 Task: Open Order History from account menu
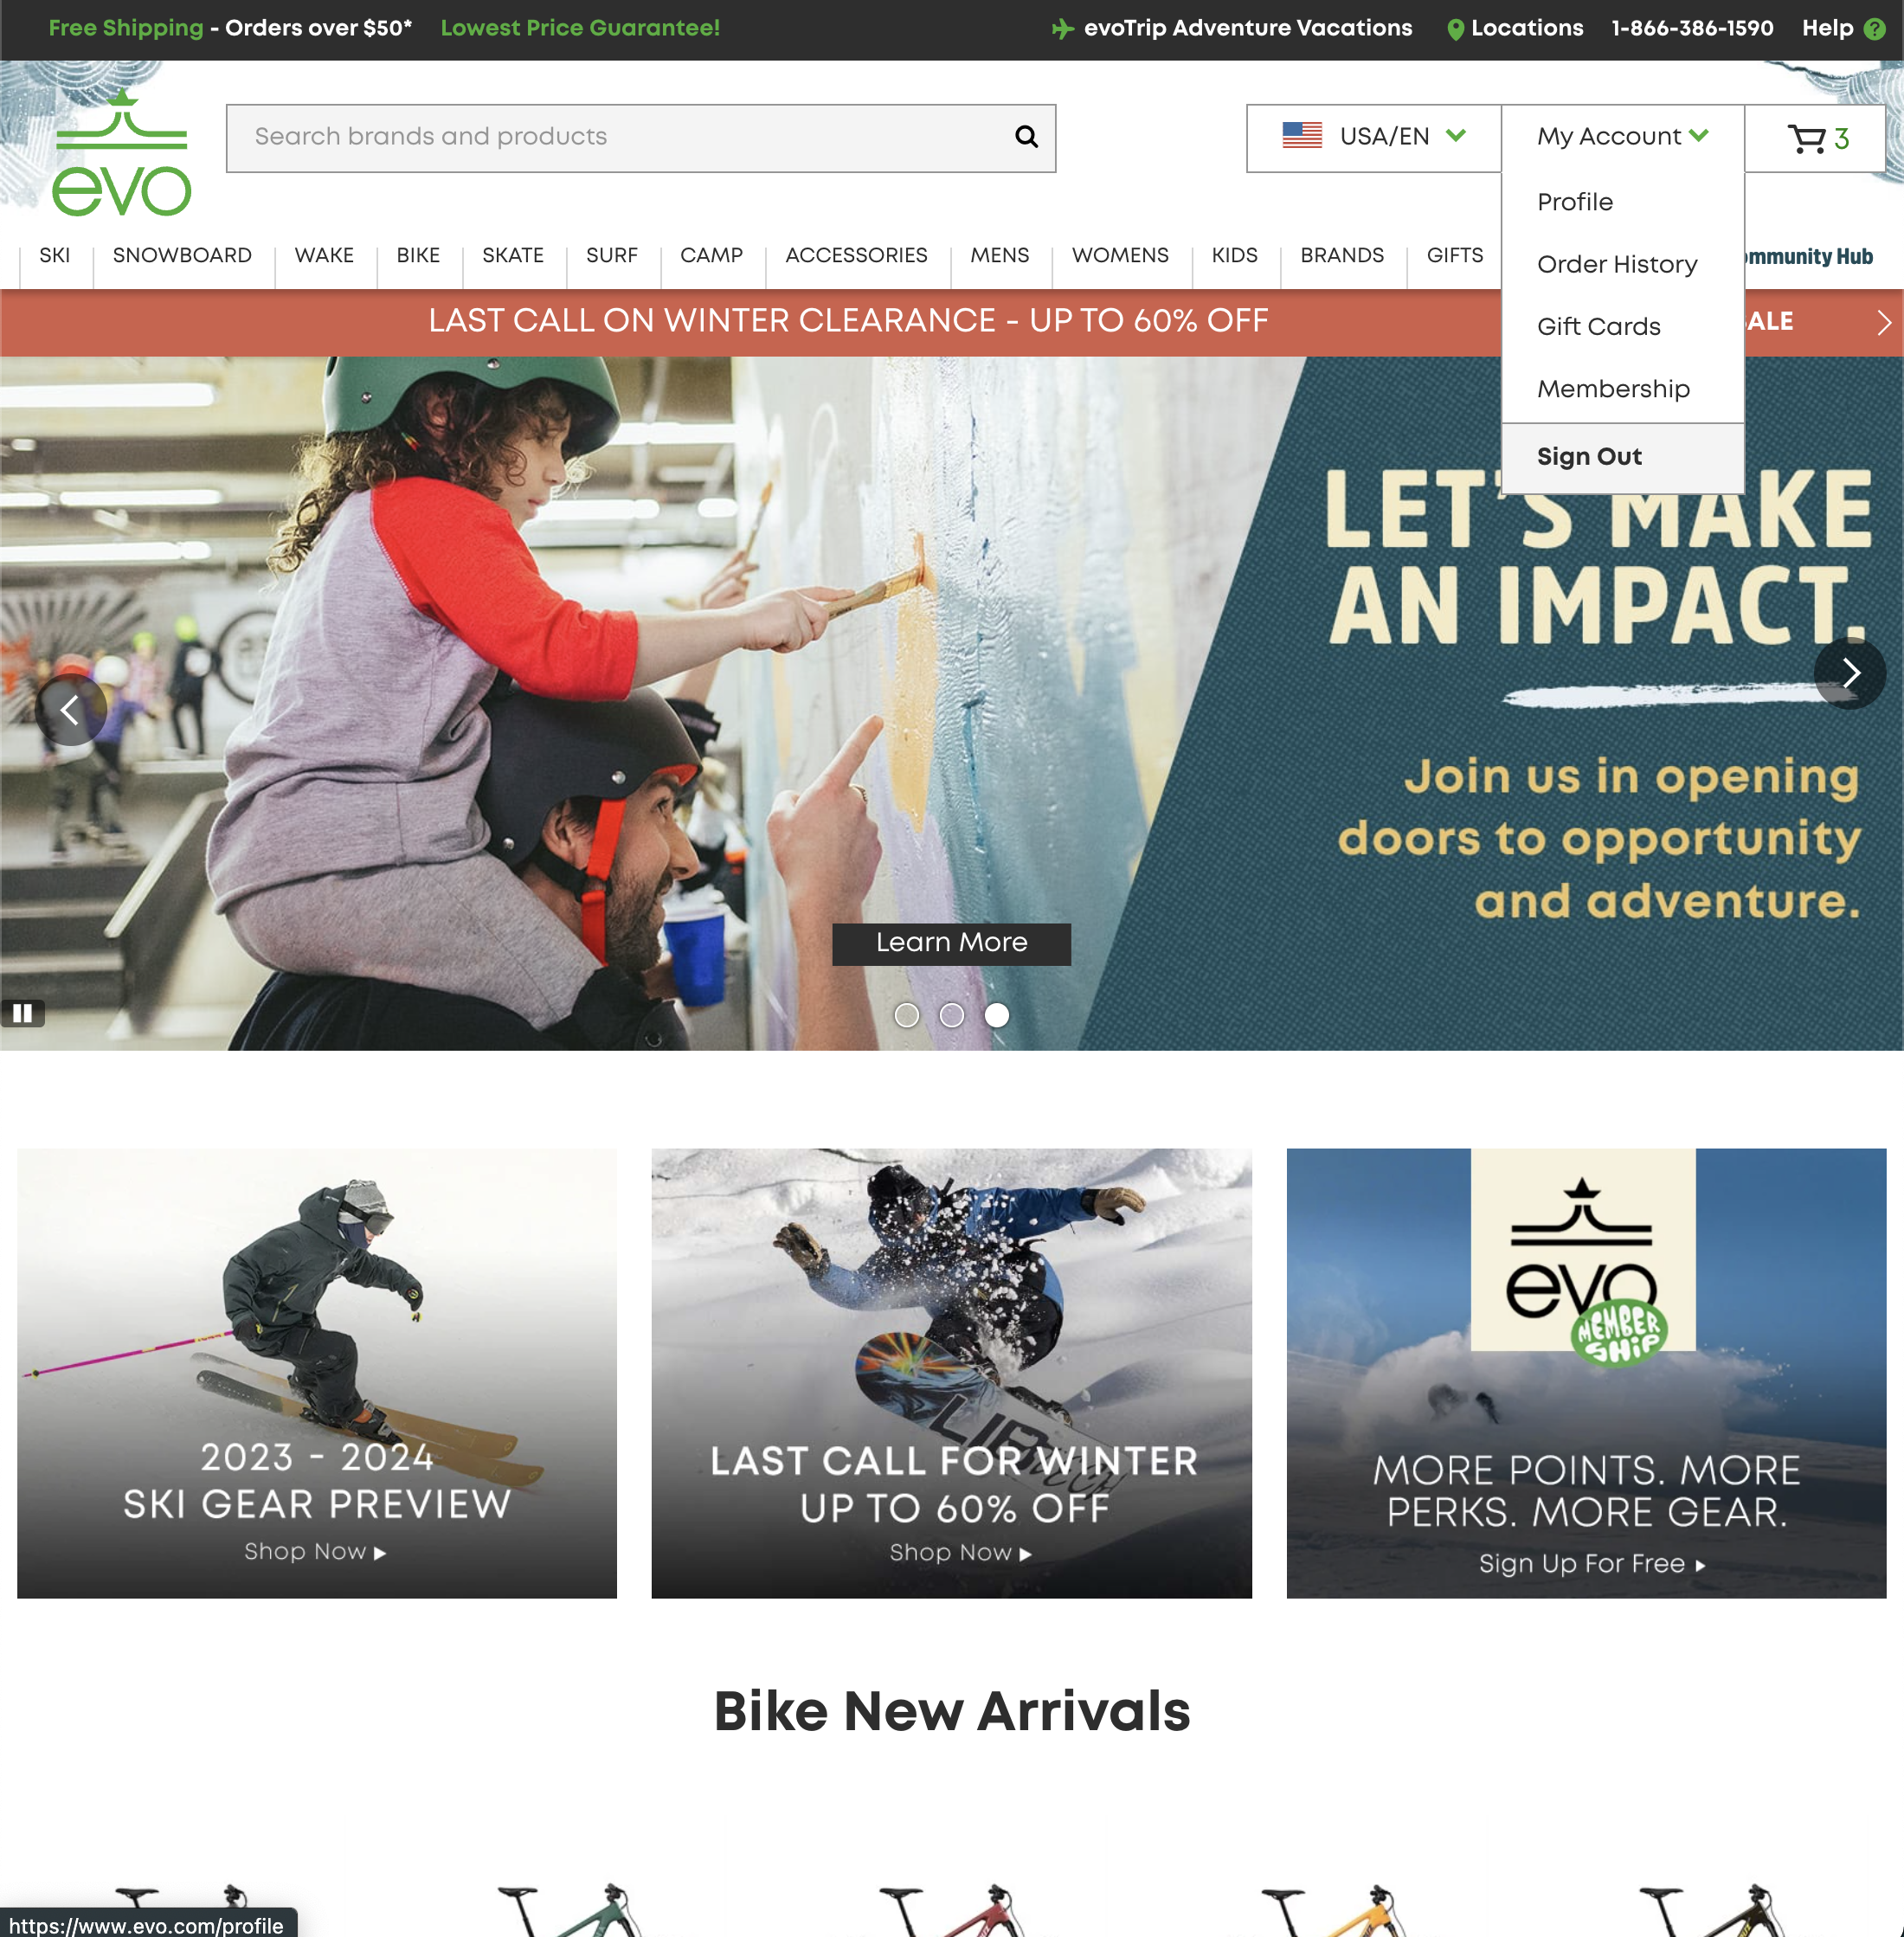tap(1617, 264)
